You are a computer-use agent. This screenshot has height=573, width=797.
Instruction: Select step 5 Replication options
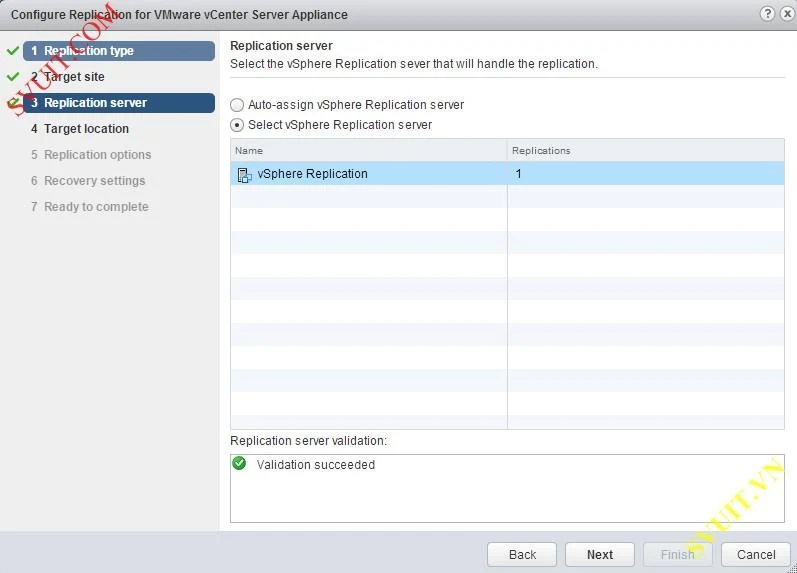tap(91, 155)
